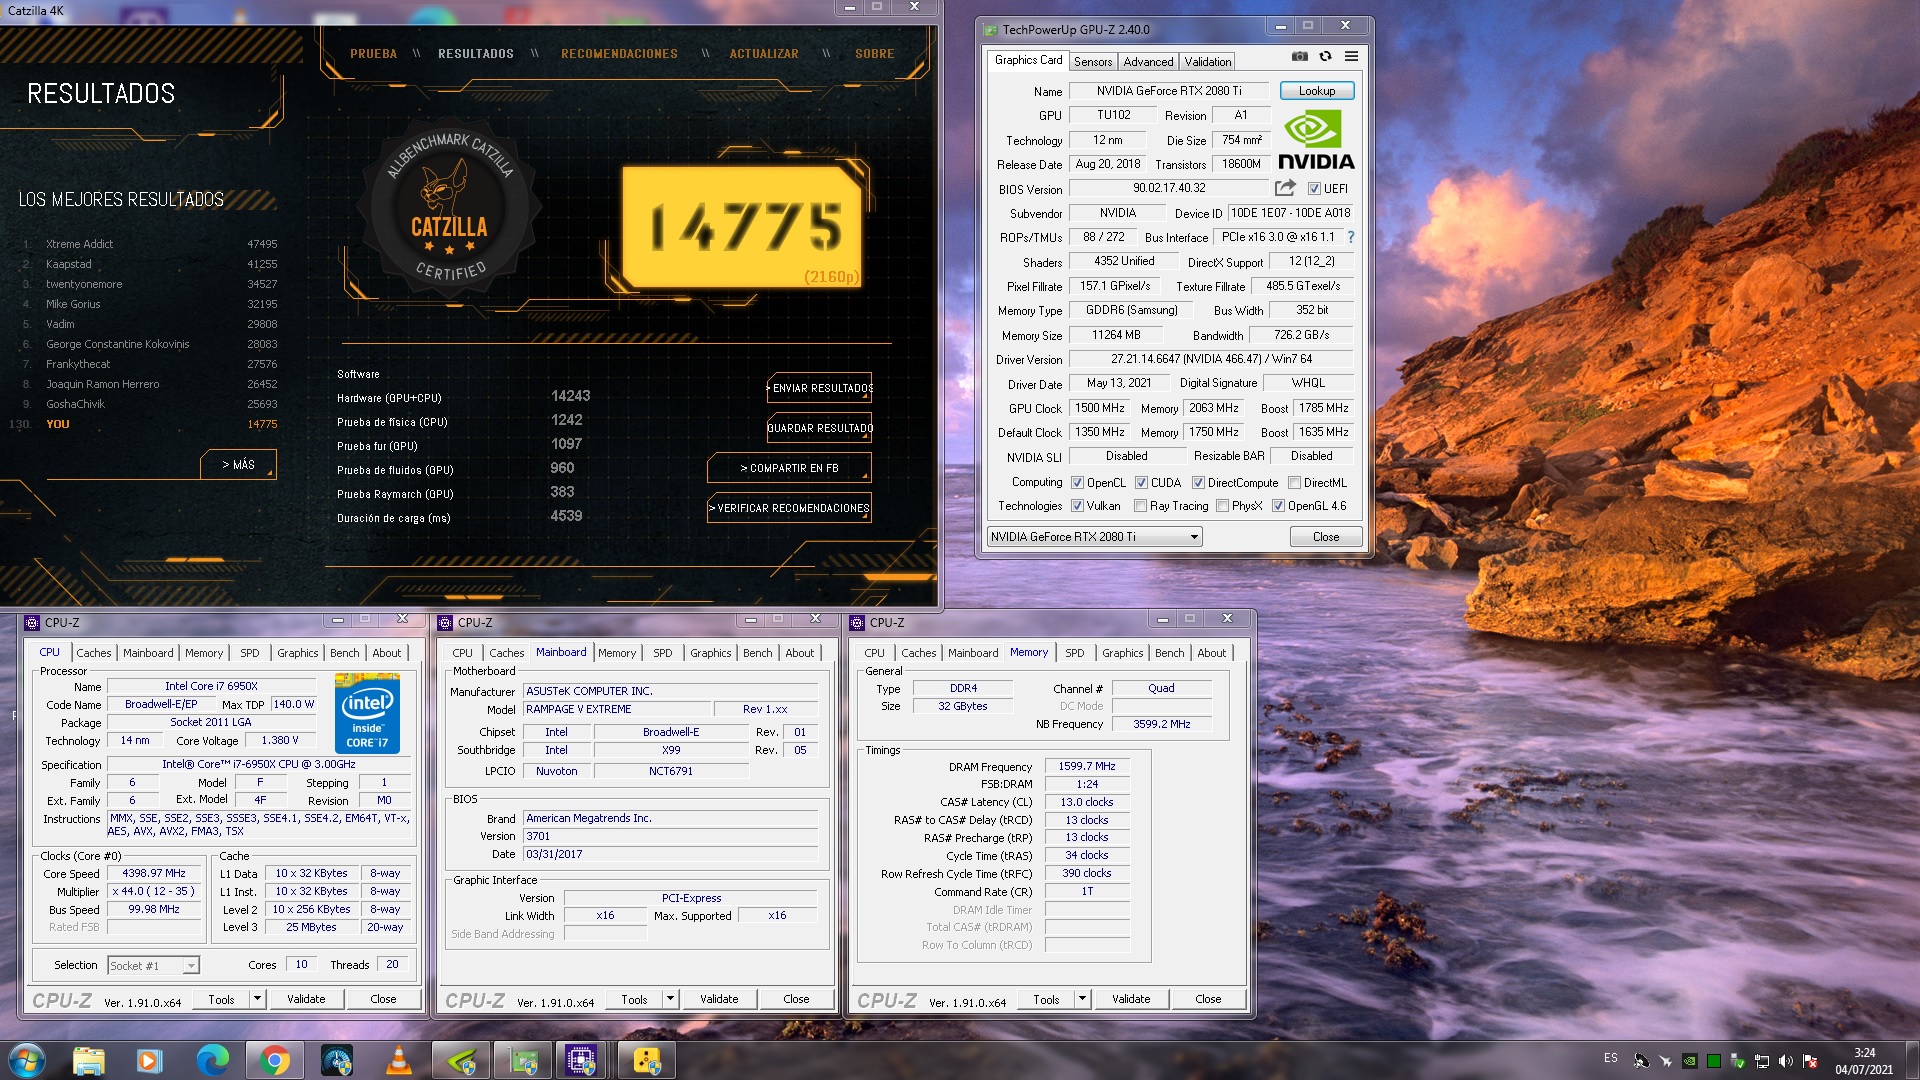Viewport: 1920px width, 1080px height.
Task: Switch to the Sensors tab in GPU-Z
Action: coord(1092,62)
